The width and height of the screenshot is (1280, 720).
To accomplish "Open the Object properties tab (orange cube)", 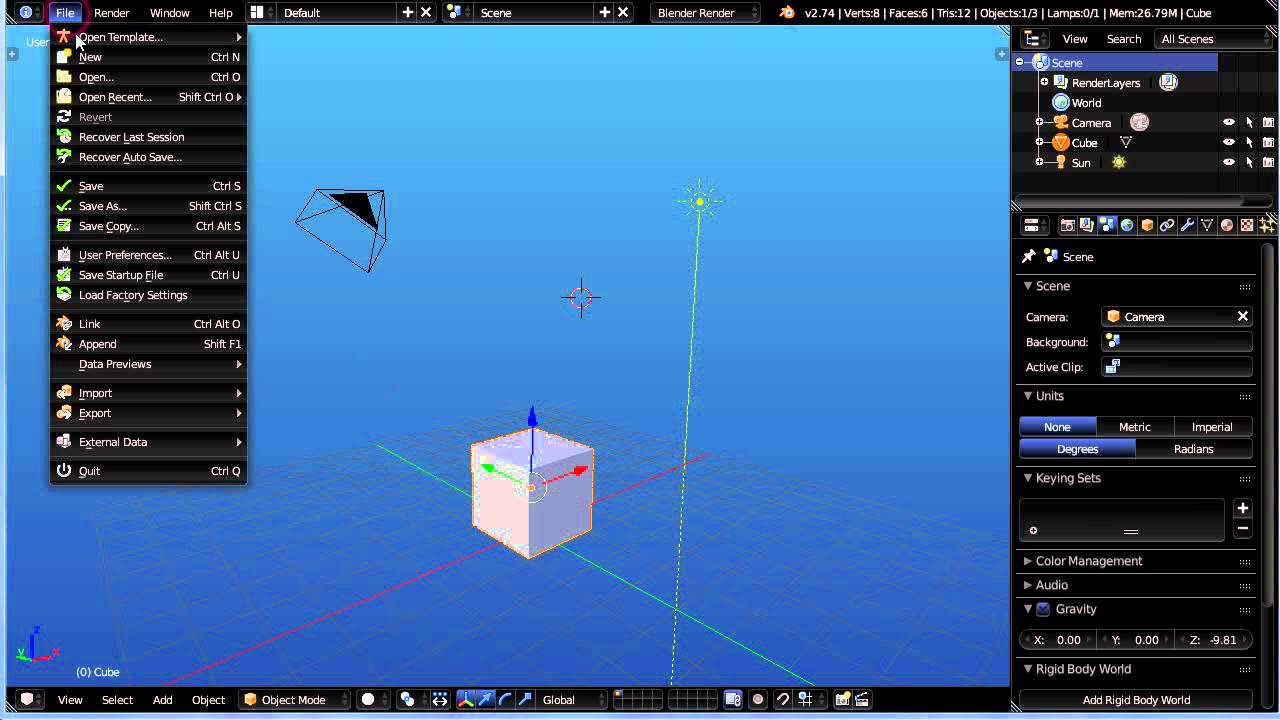I will coord(1147,225).
